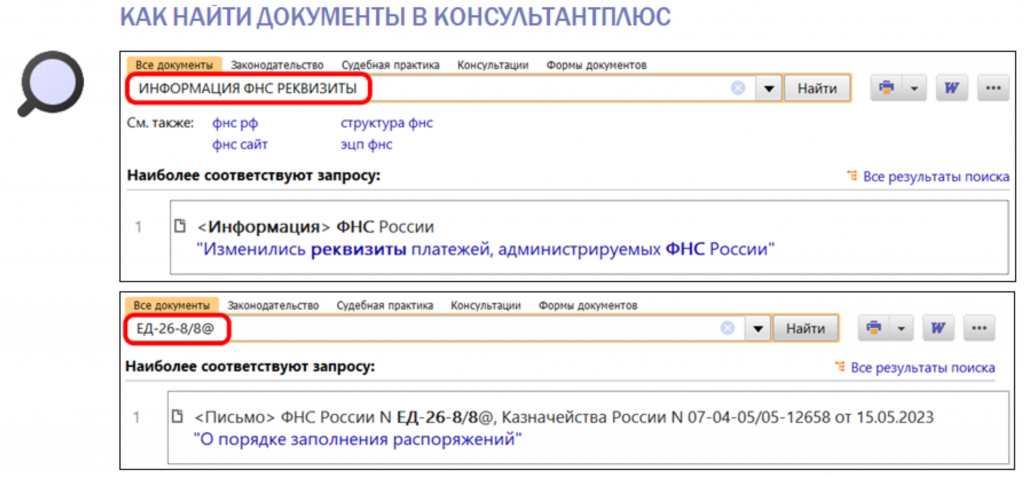Select the result title <Информация> ФНС России
The width and height of the screenshot is (1024, 477).
[315, 227]
